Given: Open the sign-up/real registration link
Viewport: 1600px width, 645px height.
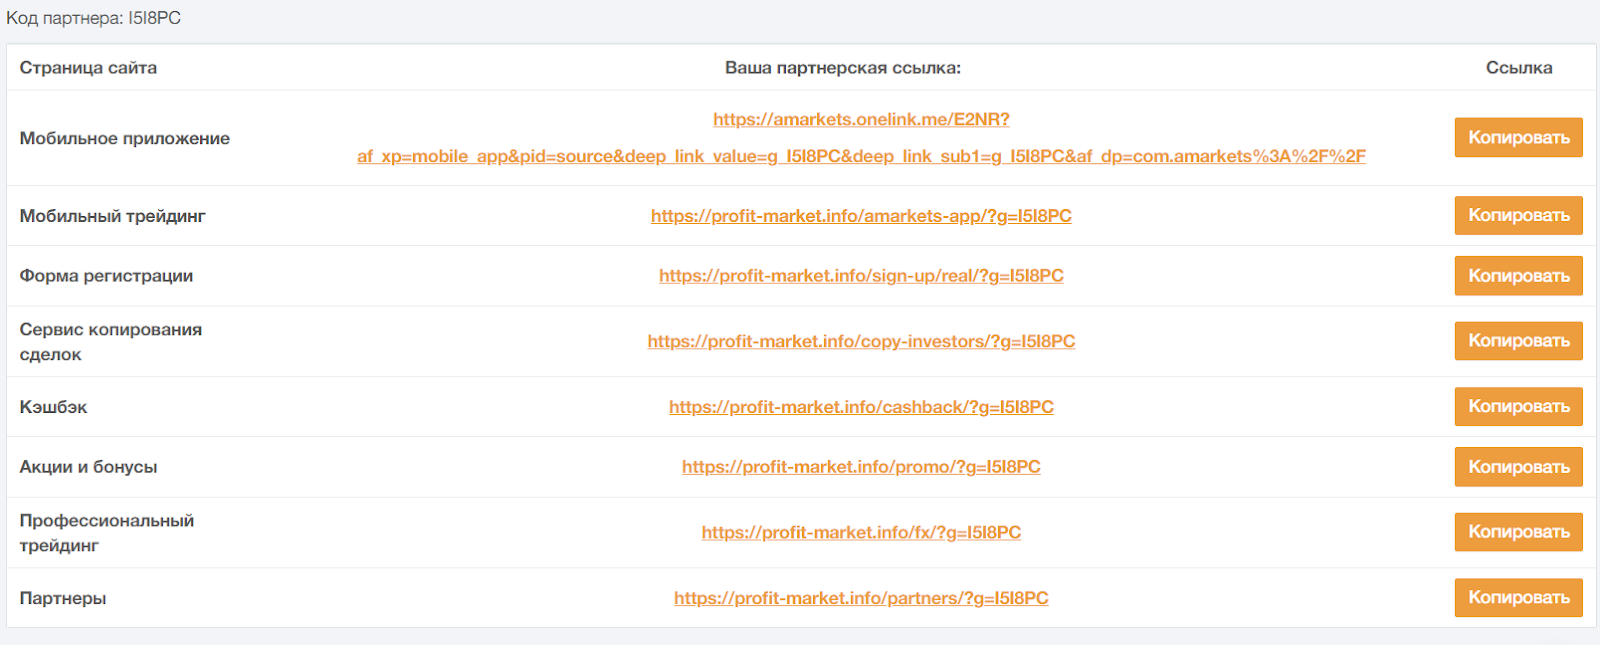Looking at the screenshot, I should (x=861, y=276).
